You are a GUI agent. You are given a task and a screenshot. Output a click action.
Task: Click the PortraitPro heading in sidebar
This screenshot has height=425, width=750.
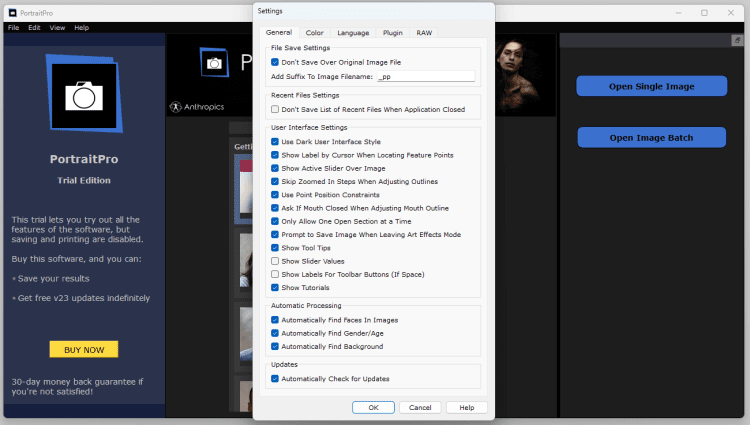[x=84, y=159]
